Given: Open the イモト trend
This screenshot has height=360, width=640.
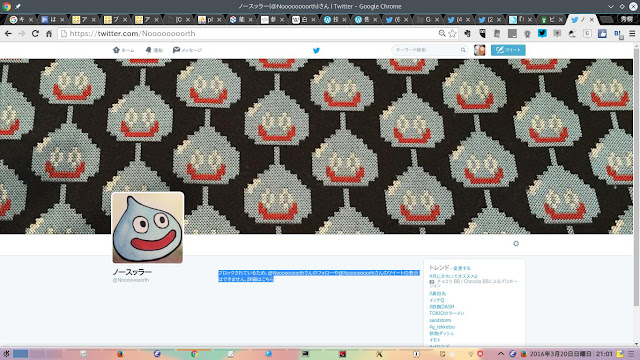Looking at the screenshot, I should point(435,340).
